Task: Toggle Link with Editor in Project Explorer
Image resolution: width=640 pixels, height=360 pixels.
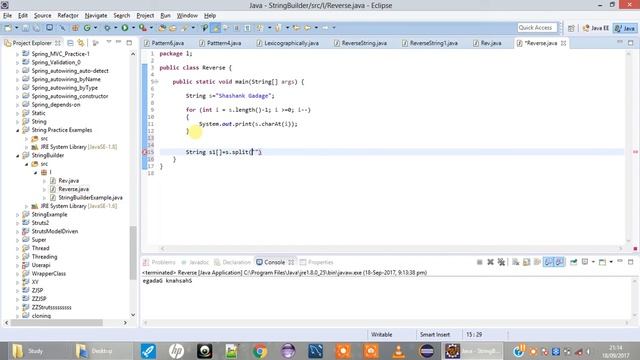Action: tap(81, 43)
